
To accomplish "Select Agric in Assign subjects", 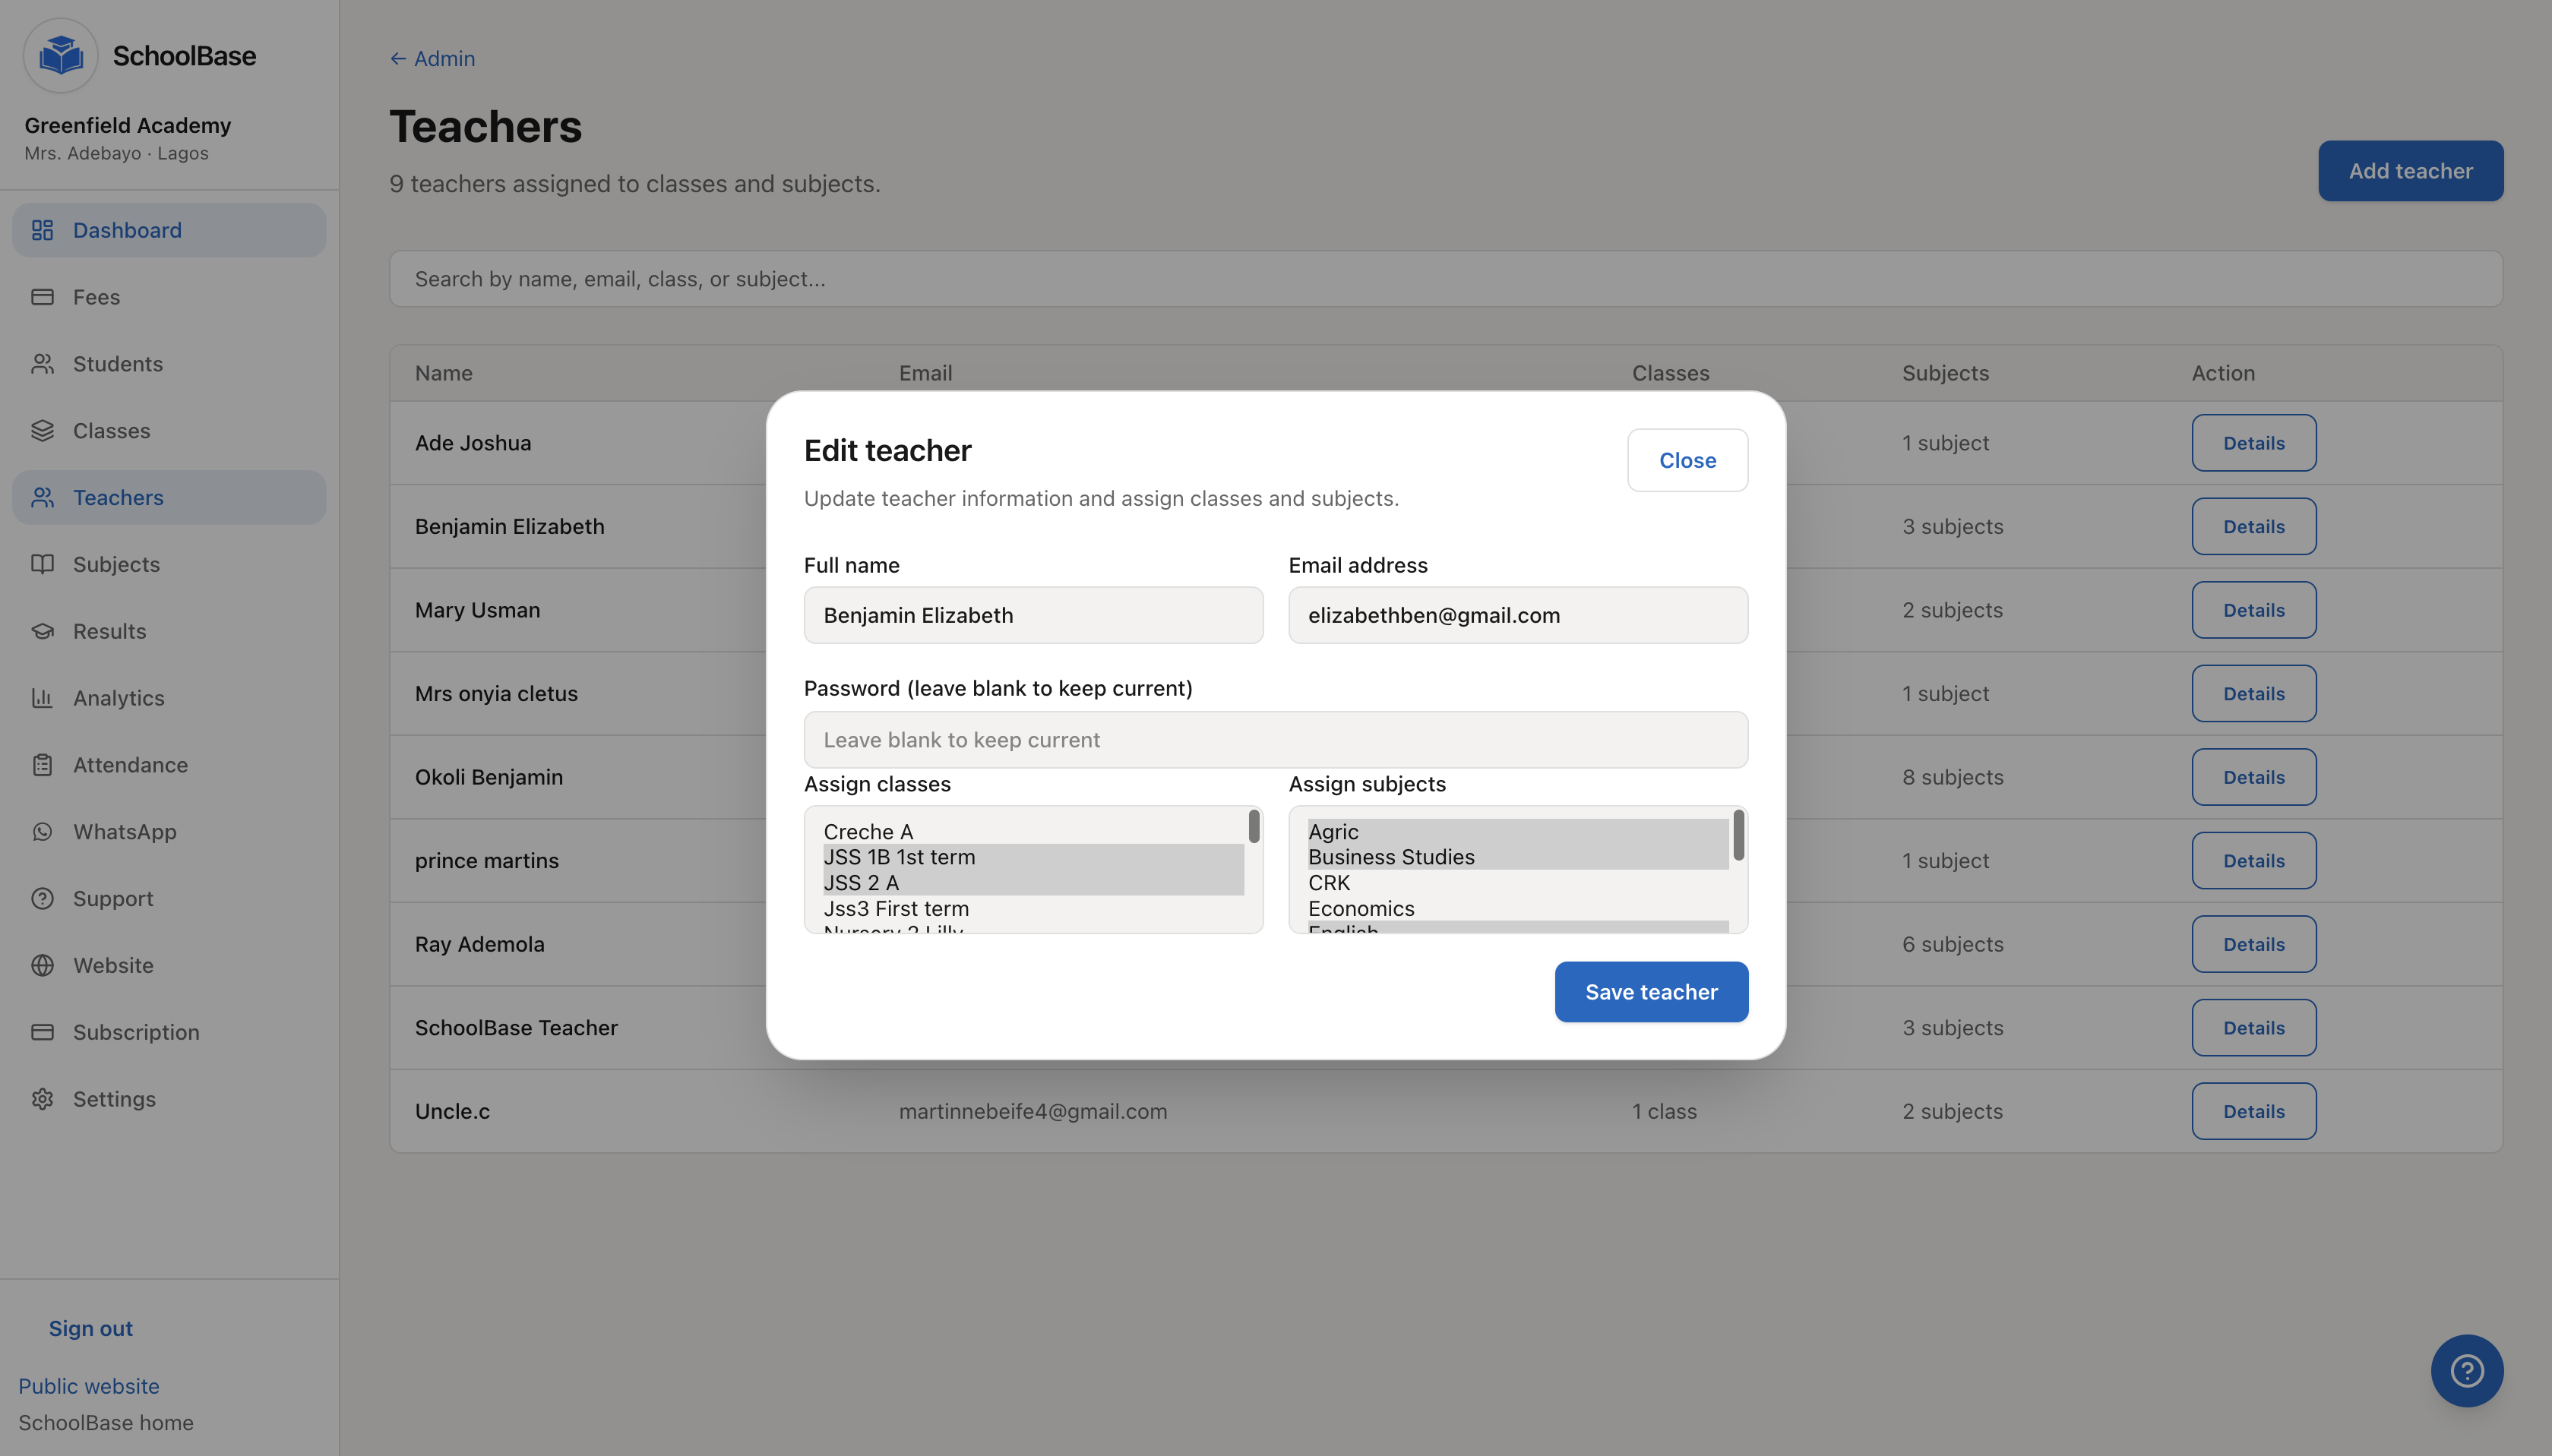I will [x=1518, y=832].
